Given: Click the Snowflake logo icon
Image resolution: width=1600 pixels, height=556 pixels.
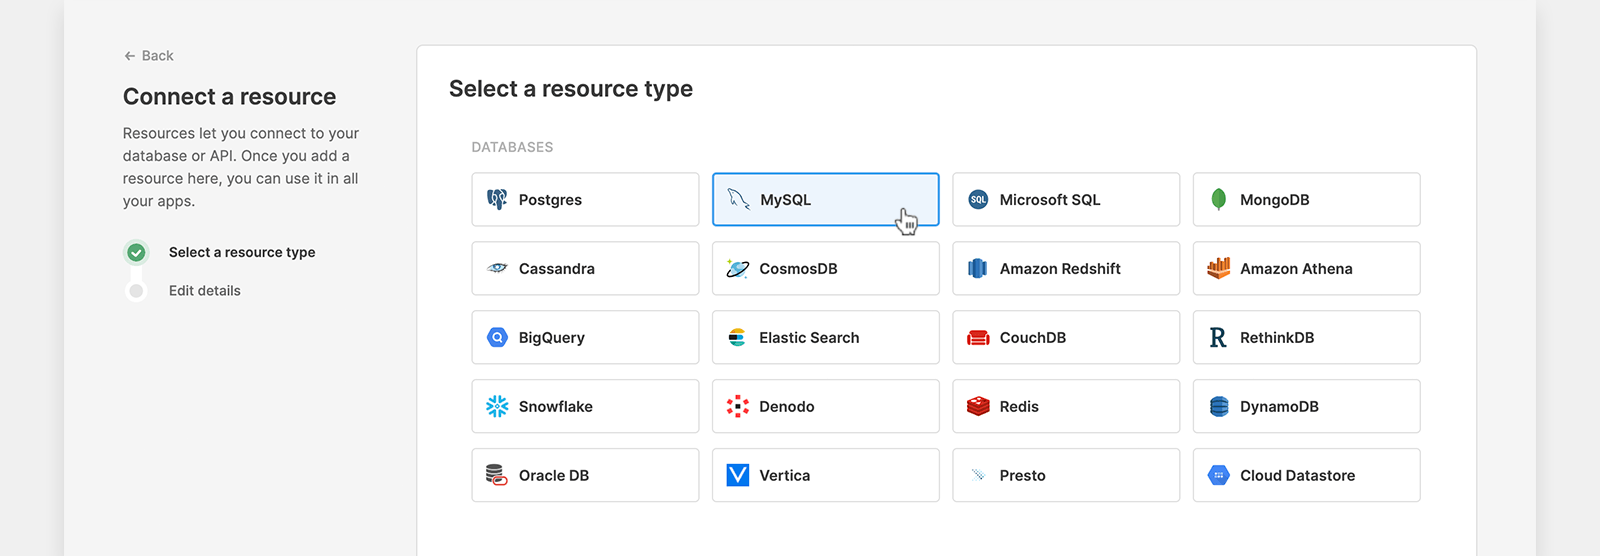Looking at the screenshot, I should coord(497,406).
